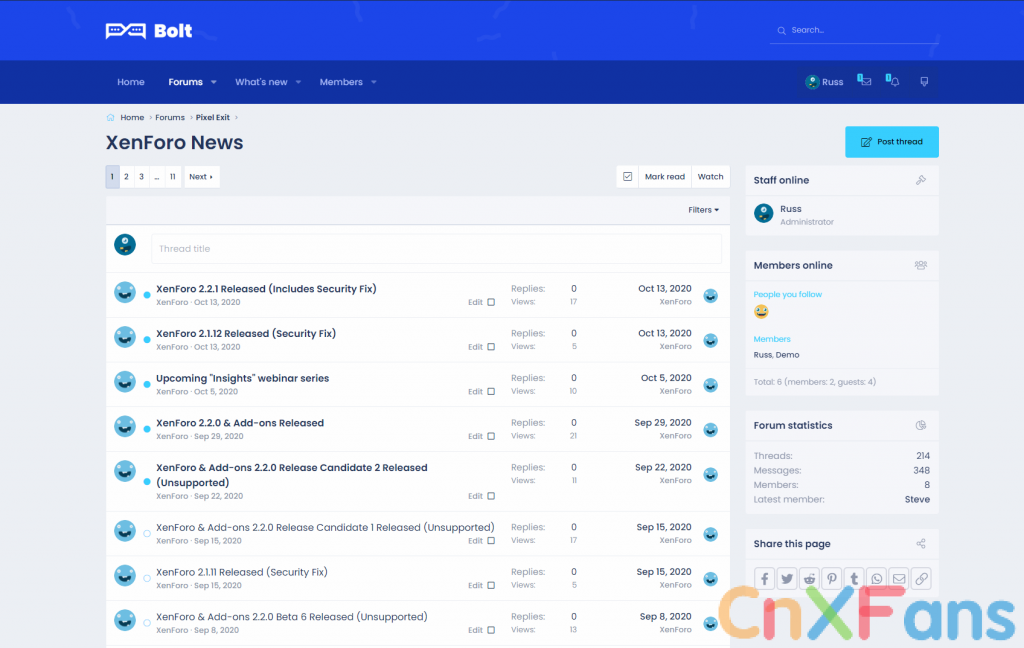Open the Members nav item
Viewport: 1024px width, 648px height.
[x=341, y=82]
